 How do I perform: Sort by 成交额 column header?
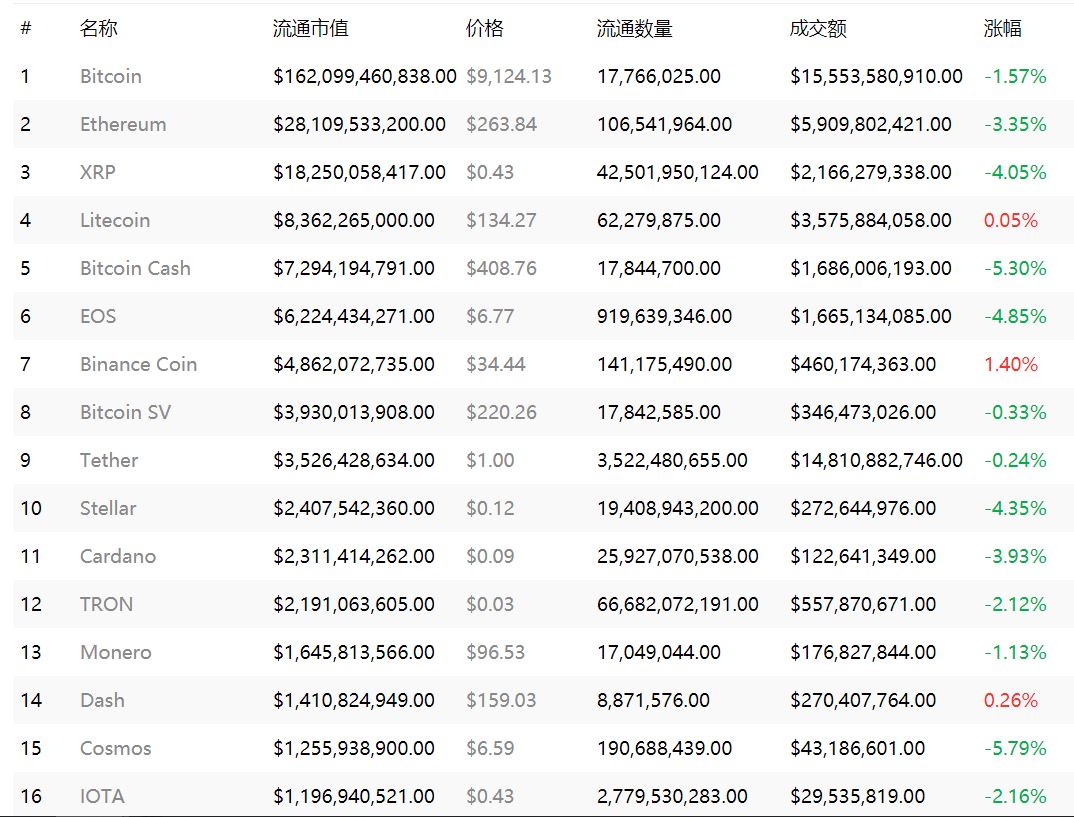pyautogui.click(x=818, y=28)
